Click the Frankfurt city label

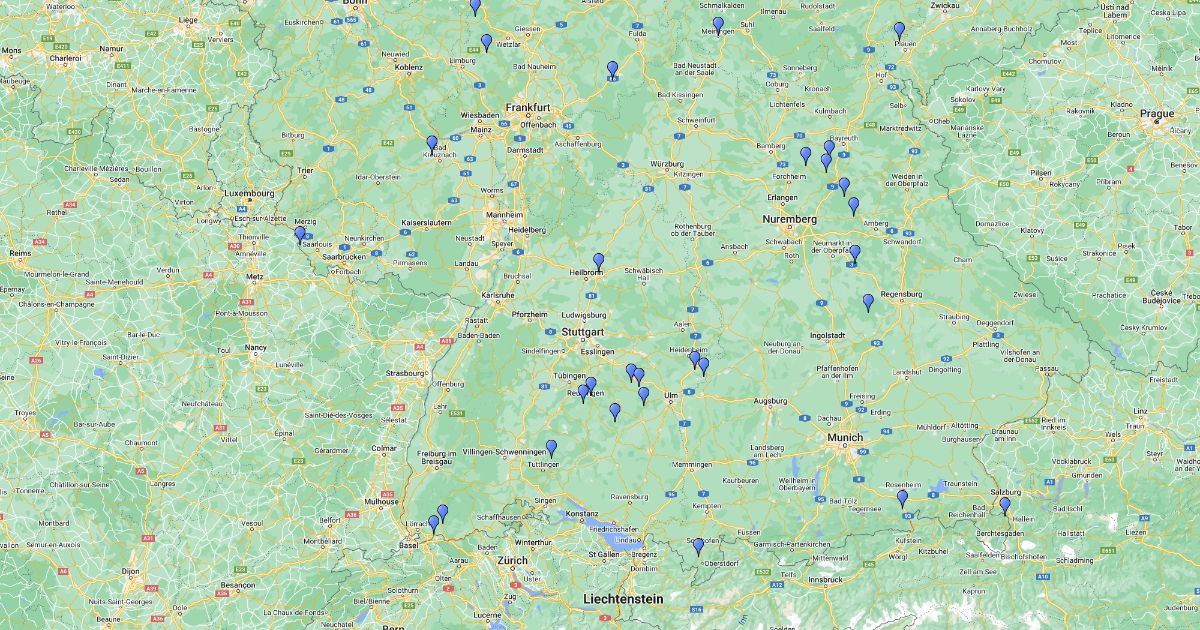click(528, 107)
